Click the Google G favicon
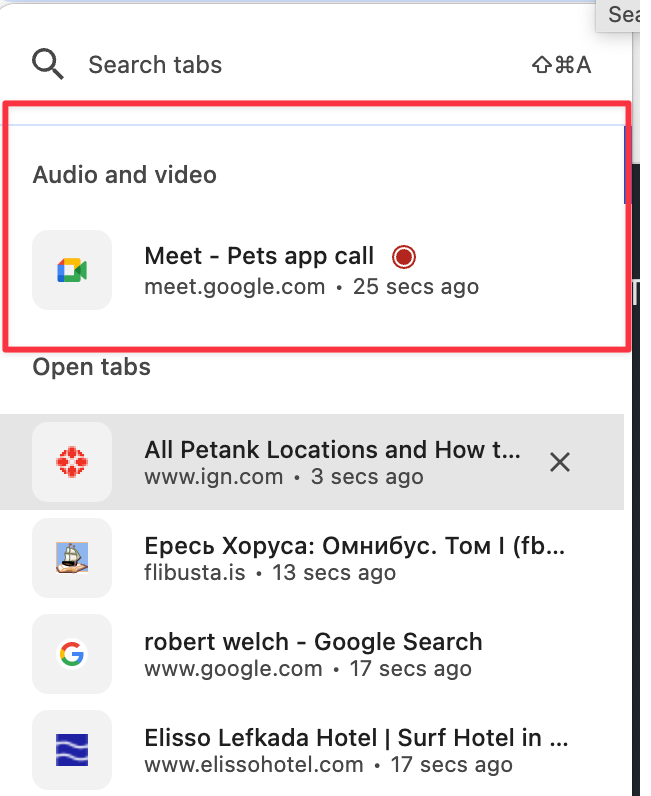The width and height of the screenshot is (651, 796). pyautogui.click(x=72, y=654)
